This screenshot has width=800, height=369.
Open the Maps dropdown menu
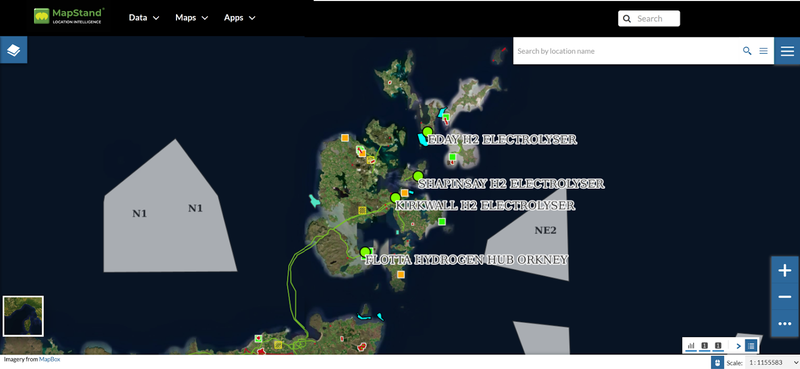coord(191,17)
